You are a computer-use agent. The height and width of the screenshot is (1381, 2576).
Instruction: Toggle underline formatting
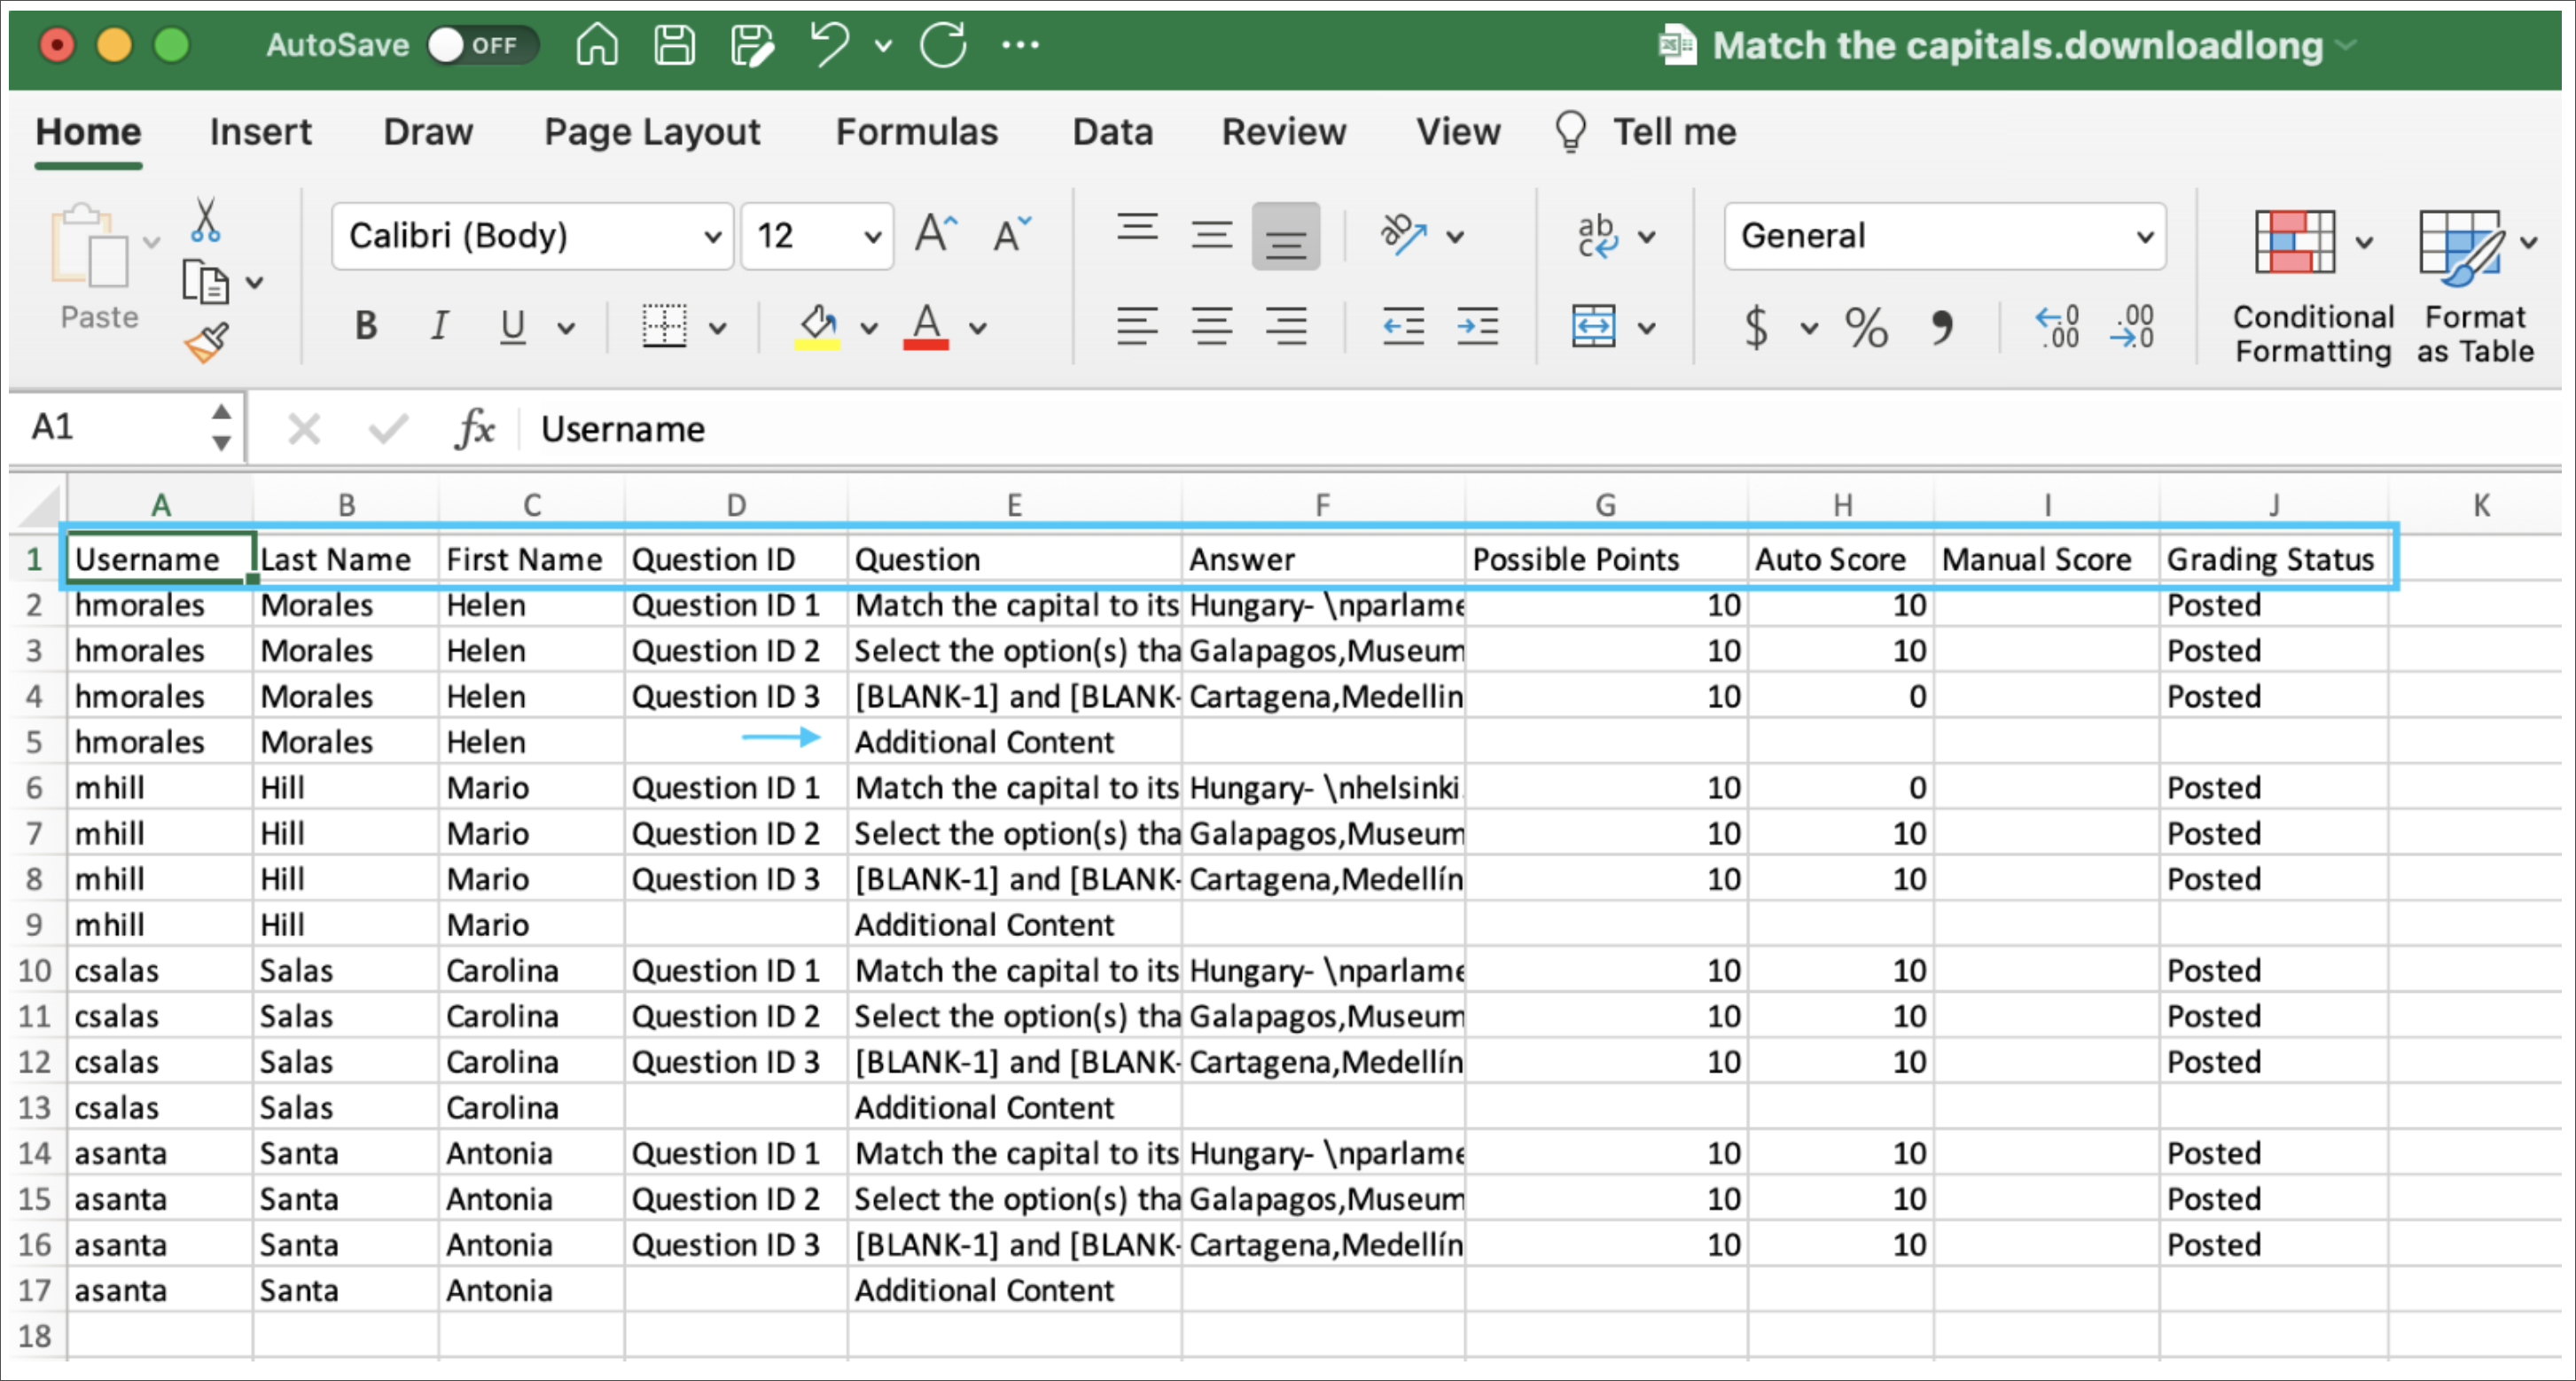coord(511,326)
